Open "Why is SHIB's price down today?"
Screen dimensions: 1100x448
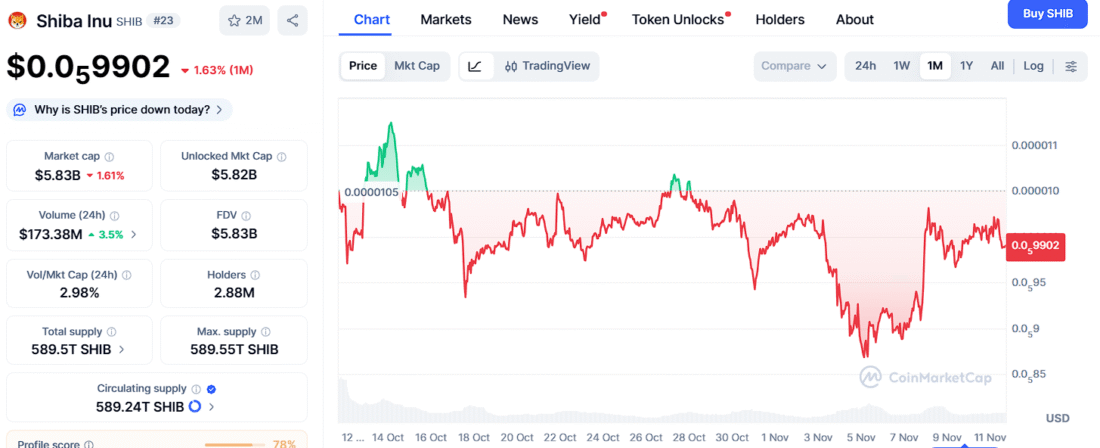point(120,109)
